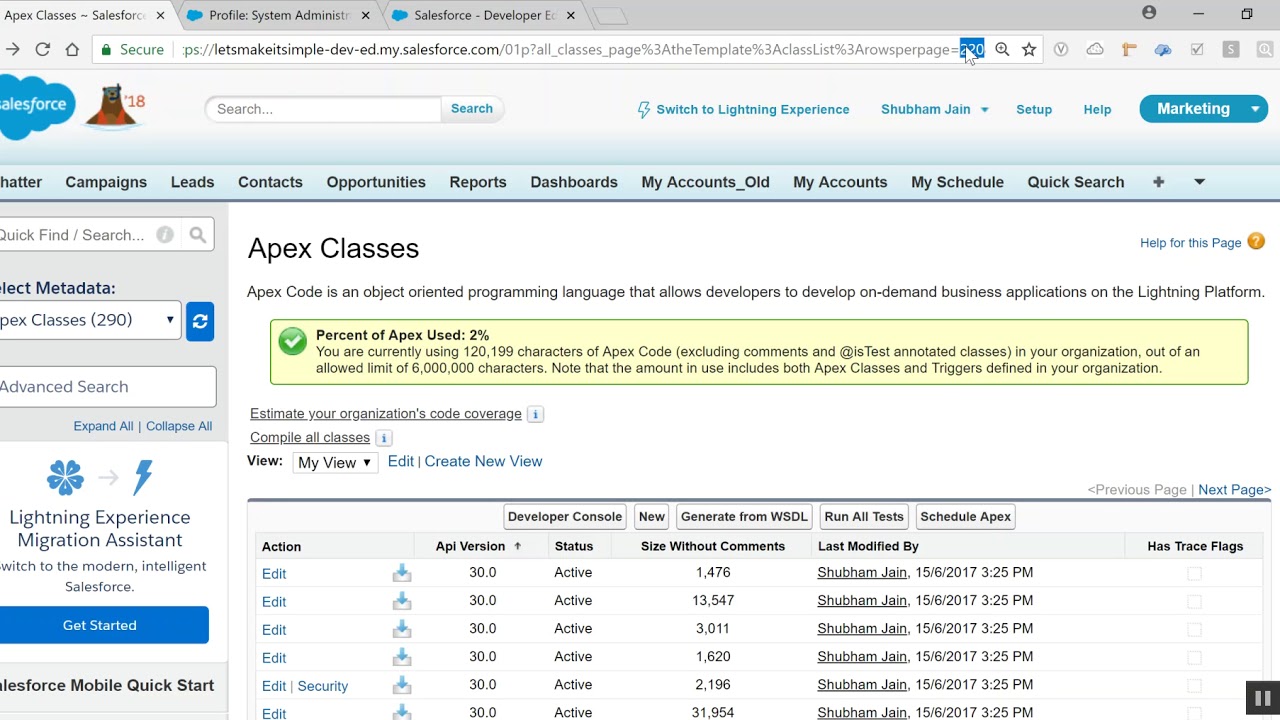
Task: Bookmark this page with star icon
Action: (x=1029, y=49)
